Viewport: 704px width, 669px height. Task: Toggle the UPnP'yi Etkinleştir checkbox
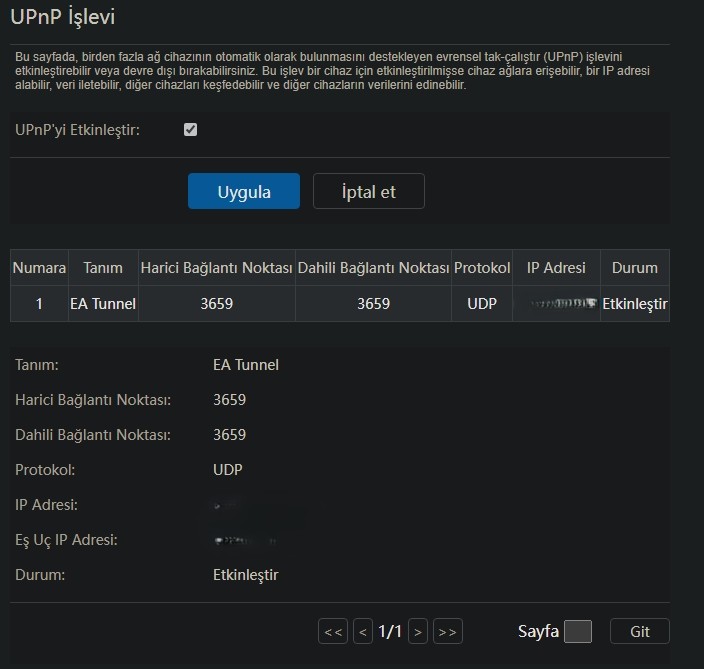(x=191, y=130)
